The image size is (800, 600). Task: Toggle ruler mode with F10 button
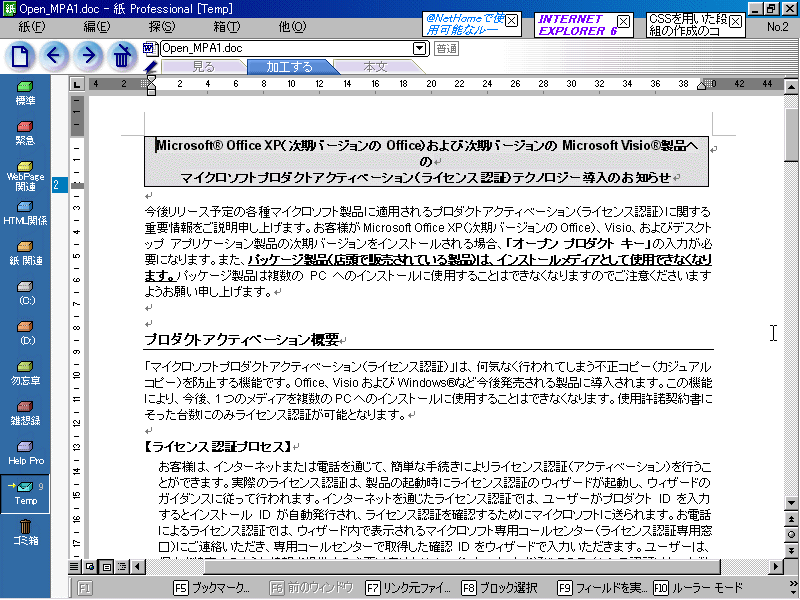point(698,587)
